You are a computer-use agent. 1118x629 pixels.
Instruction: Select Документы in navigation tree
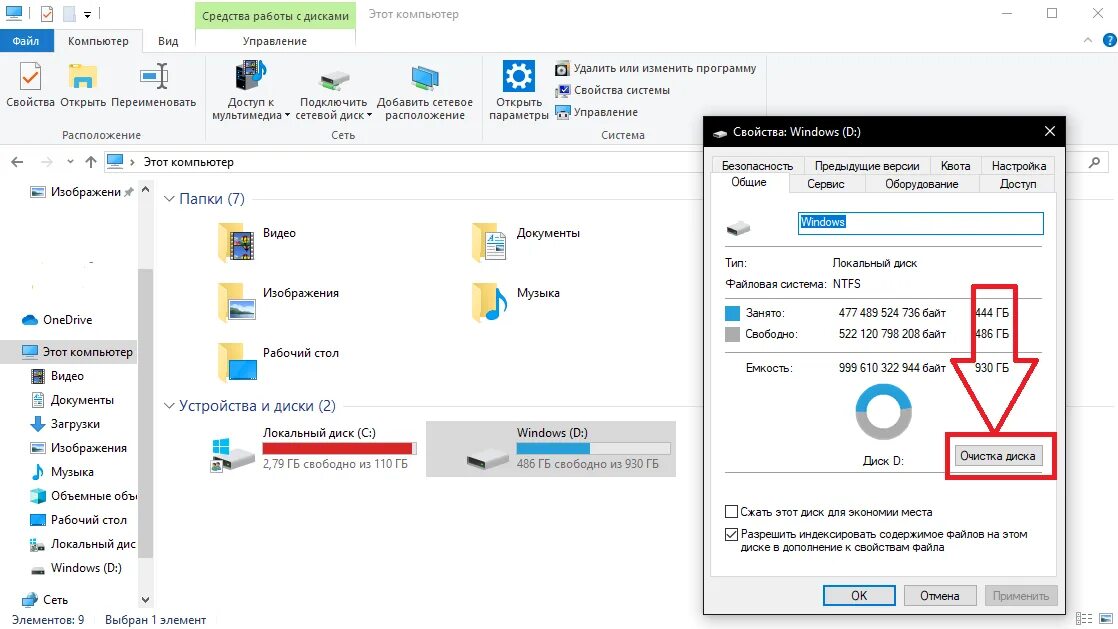click(x=72, y=400)
